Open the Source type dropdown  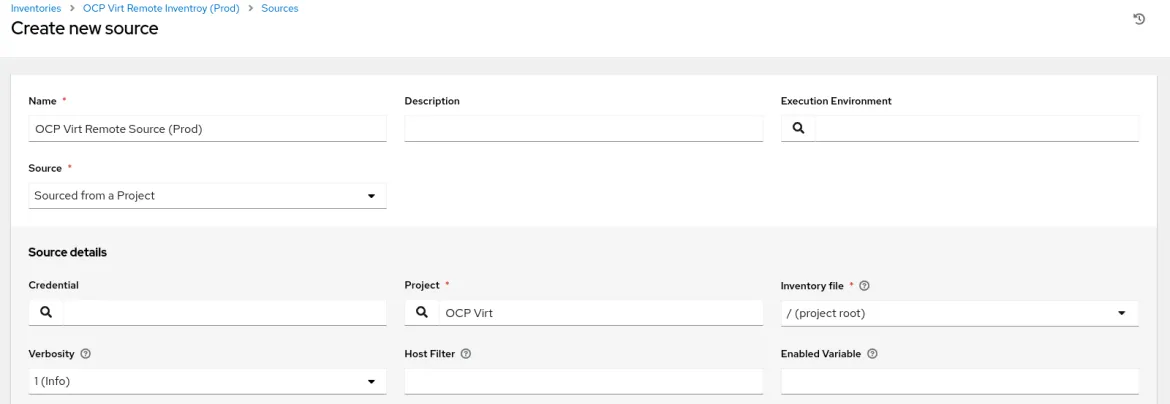click(207, 196)
